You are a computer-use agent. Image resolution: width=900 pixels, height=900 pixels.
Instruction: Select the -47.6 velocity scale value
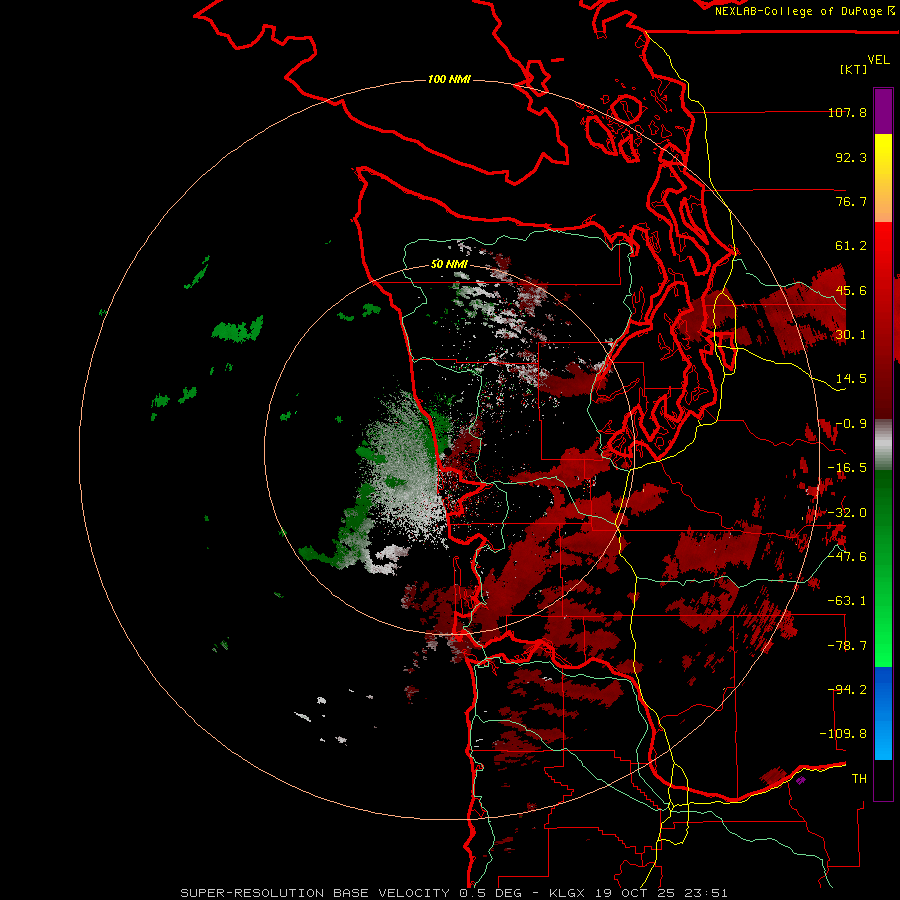tap(847, 557)
